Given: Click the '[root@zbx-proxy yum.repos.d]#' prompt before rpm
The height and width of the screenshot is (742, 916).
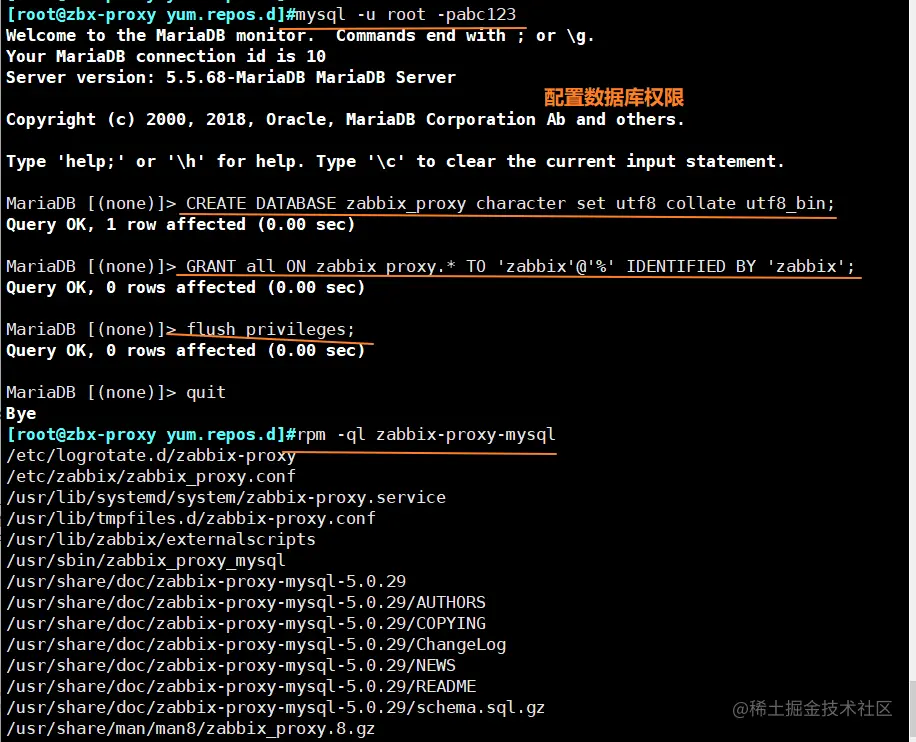Looking at the screenshot, I should 152,435.
